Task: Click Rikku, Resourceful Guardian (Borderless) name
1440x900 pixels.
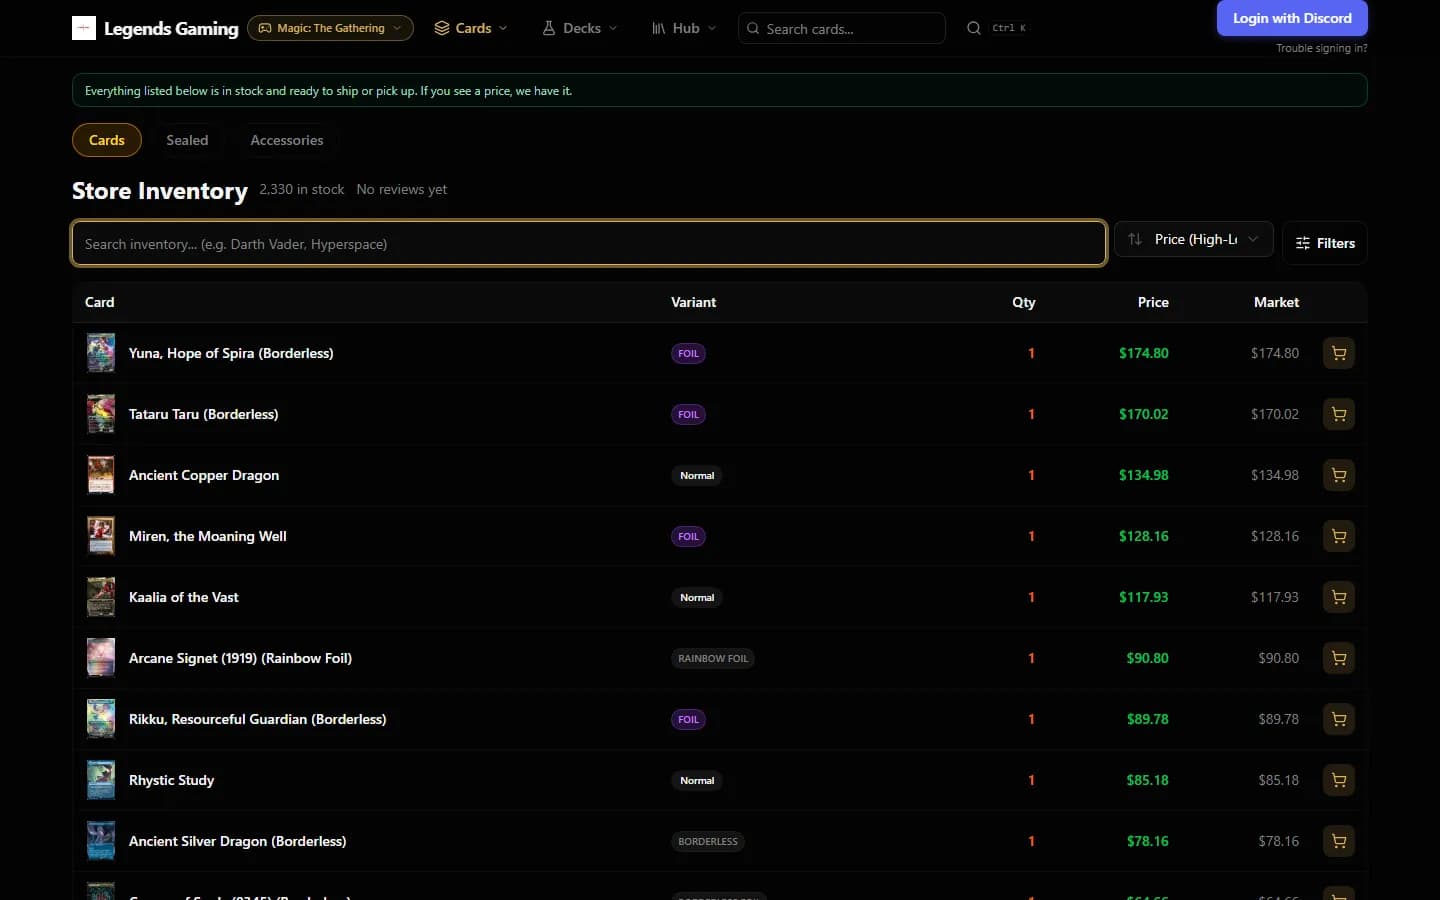Action: click(257, 719)
